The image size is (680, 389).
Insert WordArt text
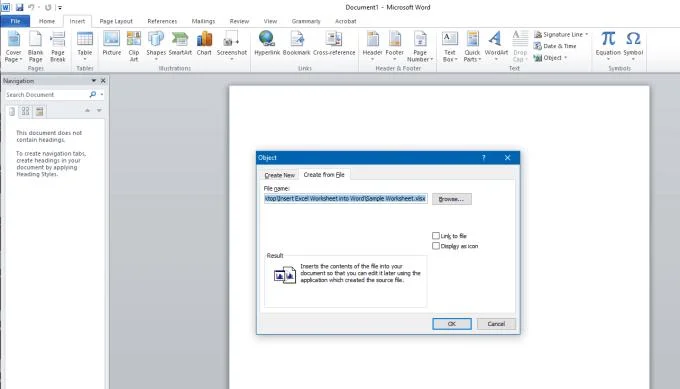click(x=496, y=46)
